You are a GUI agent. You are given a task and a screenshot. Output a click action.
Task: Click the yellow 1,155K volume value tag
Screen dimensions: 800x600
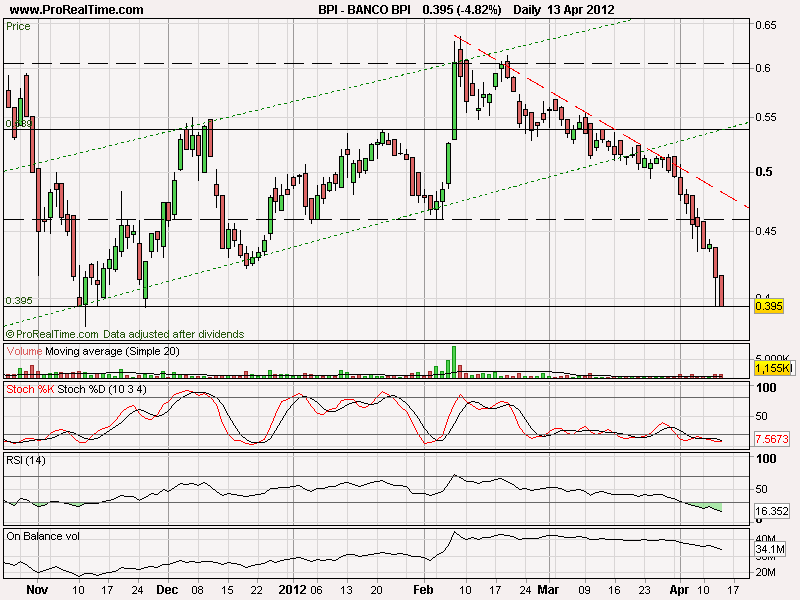[x=772, y=368]
